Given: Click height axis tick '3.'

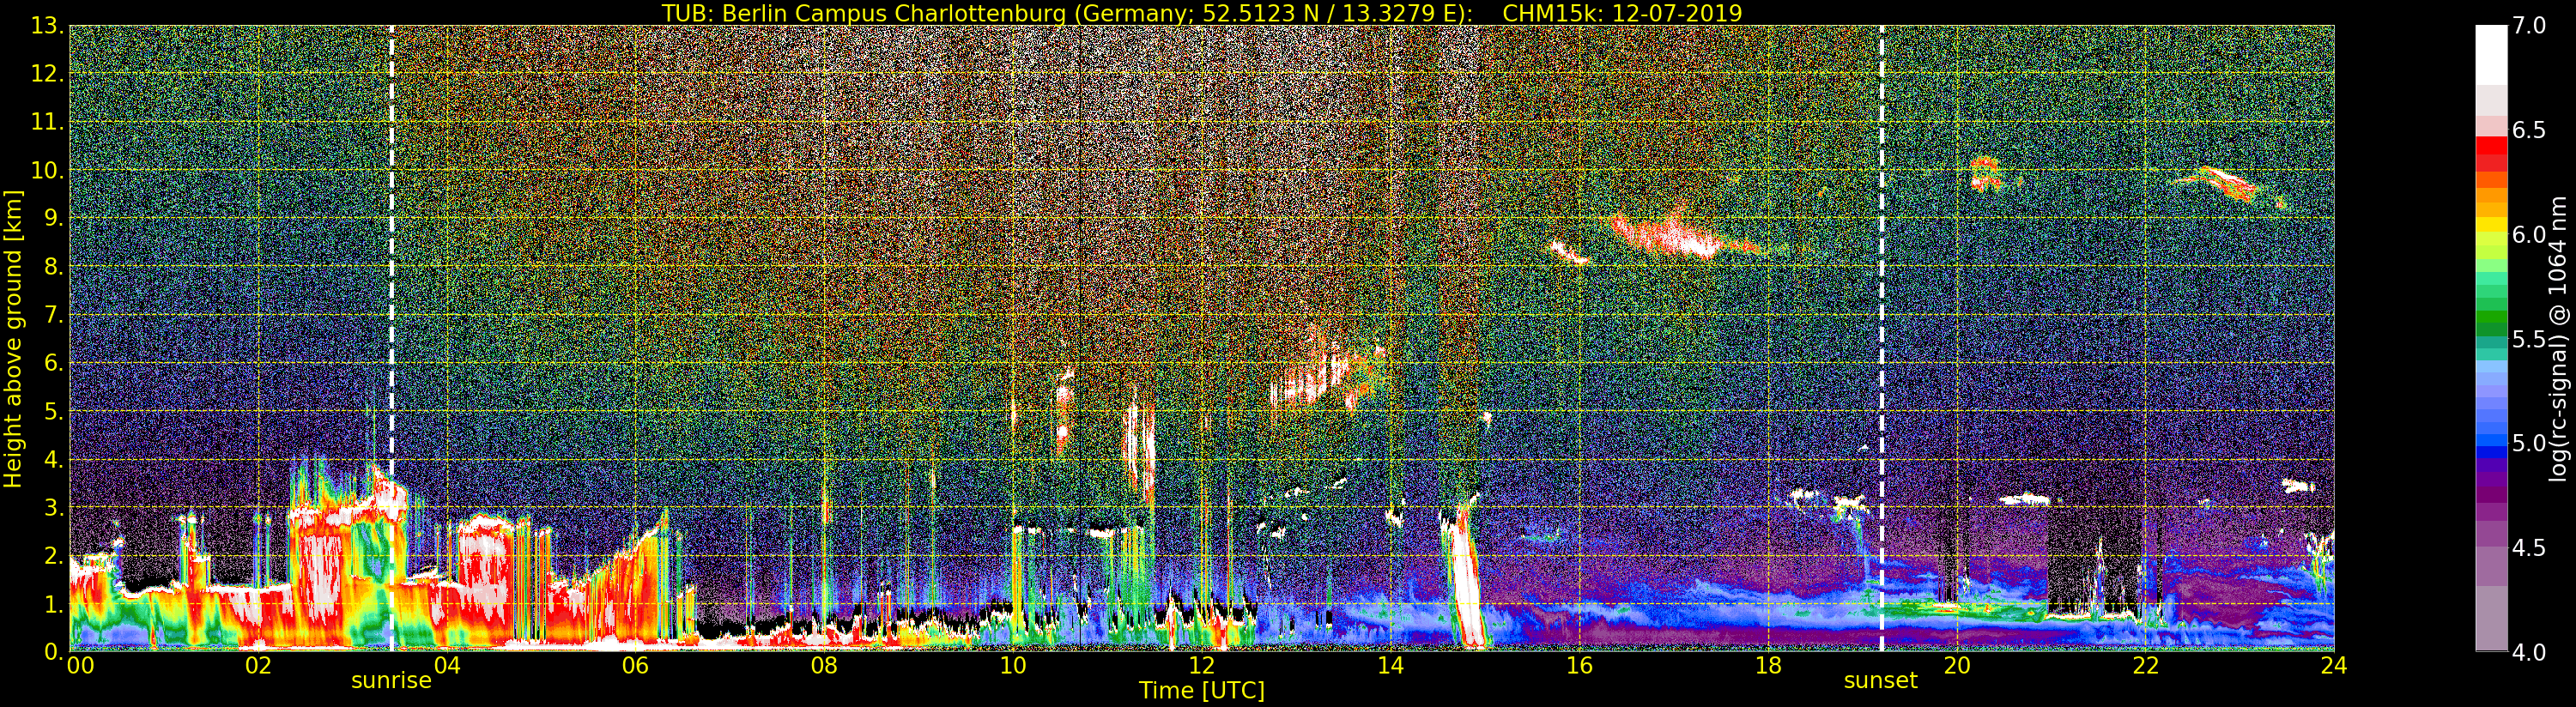Looking at the screenshot, I should click(x=53, y=507).
